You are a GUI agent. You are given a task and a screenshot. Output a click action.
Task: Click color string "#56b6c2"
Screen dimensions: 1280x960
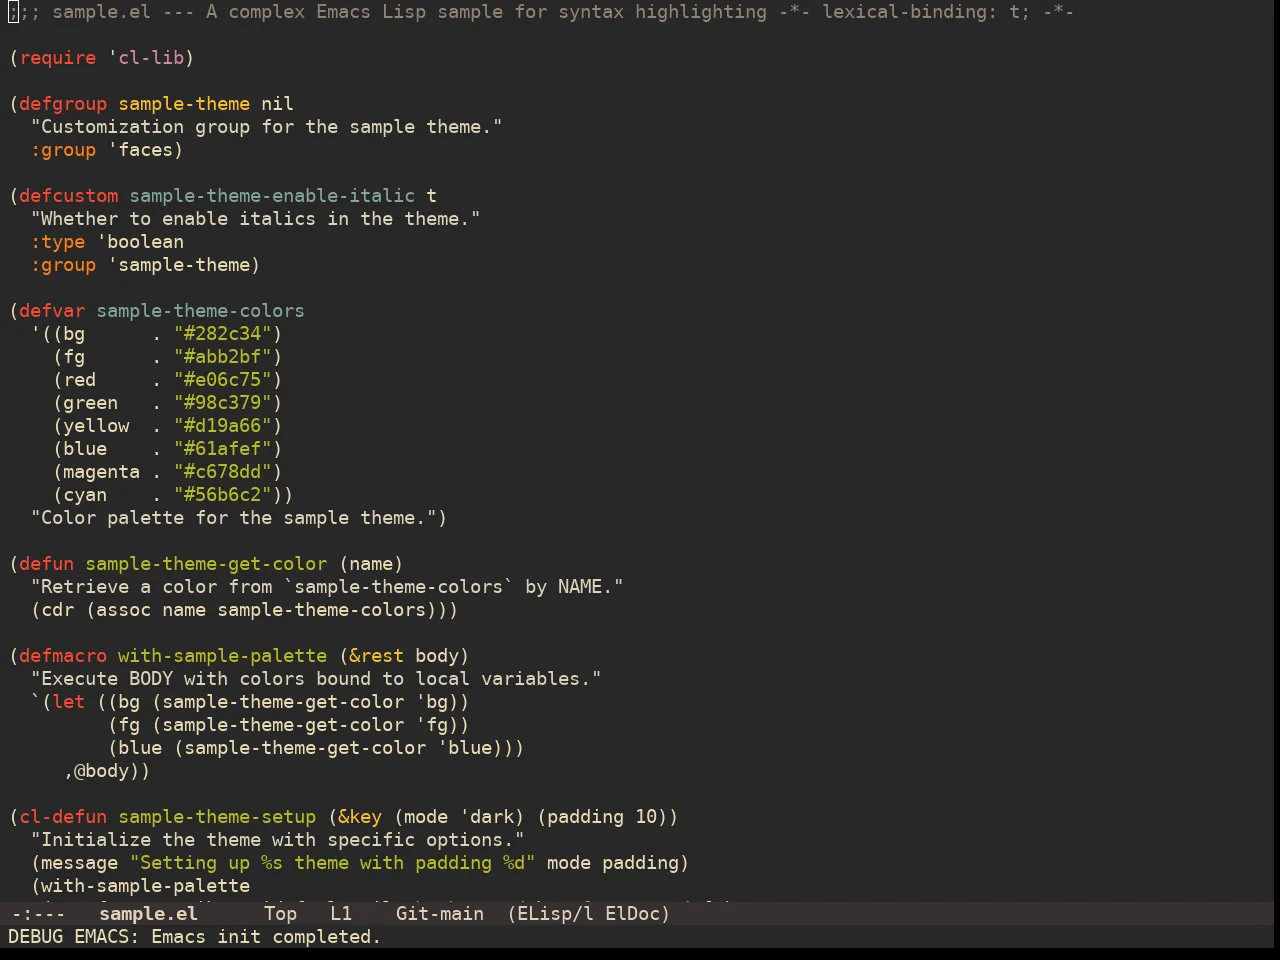222,495
